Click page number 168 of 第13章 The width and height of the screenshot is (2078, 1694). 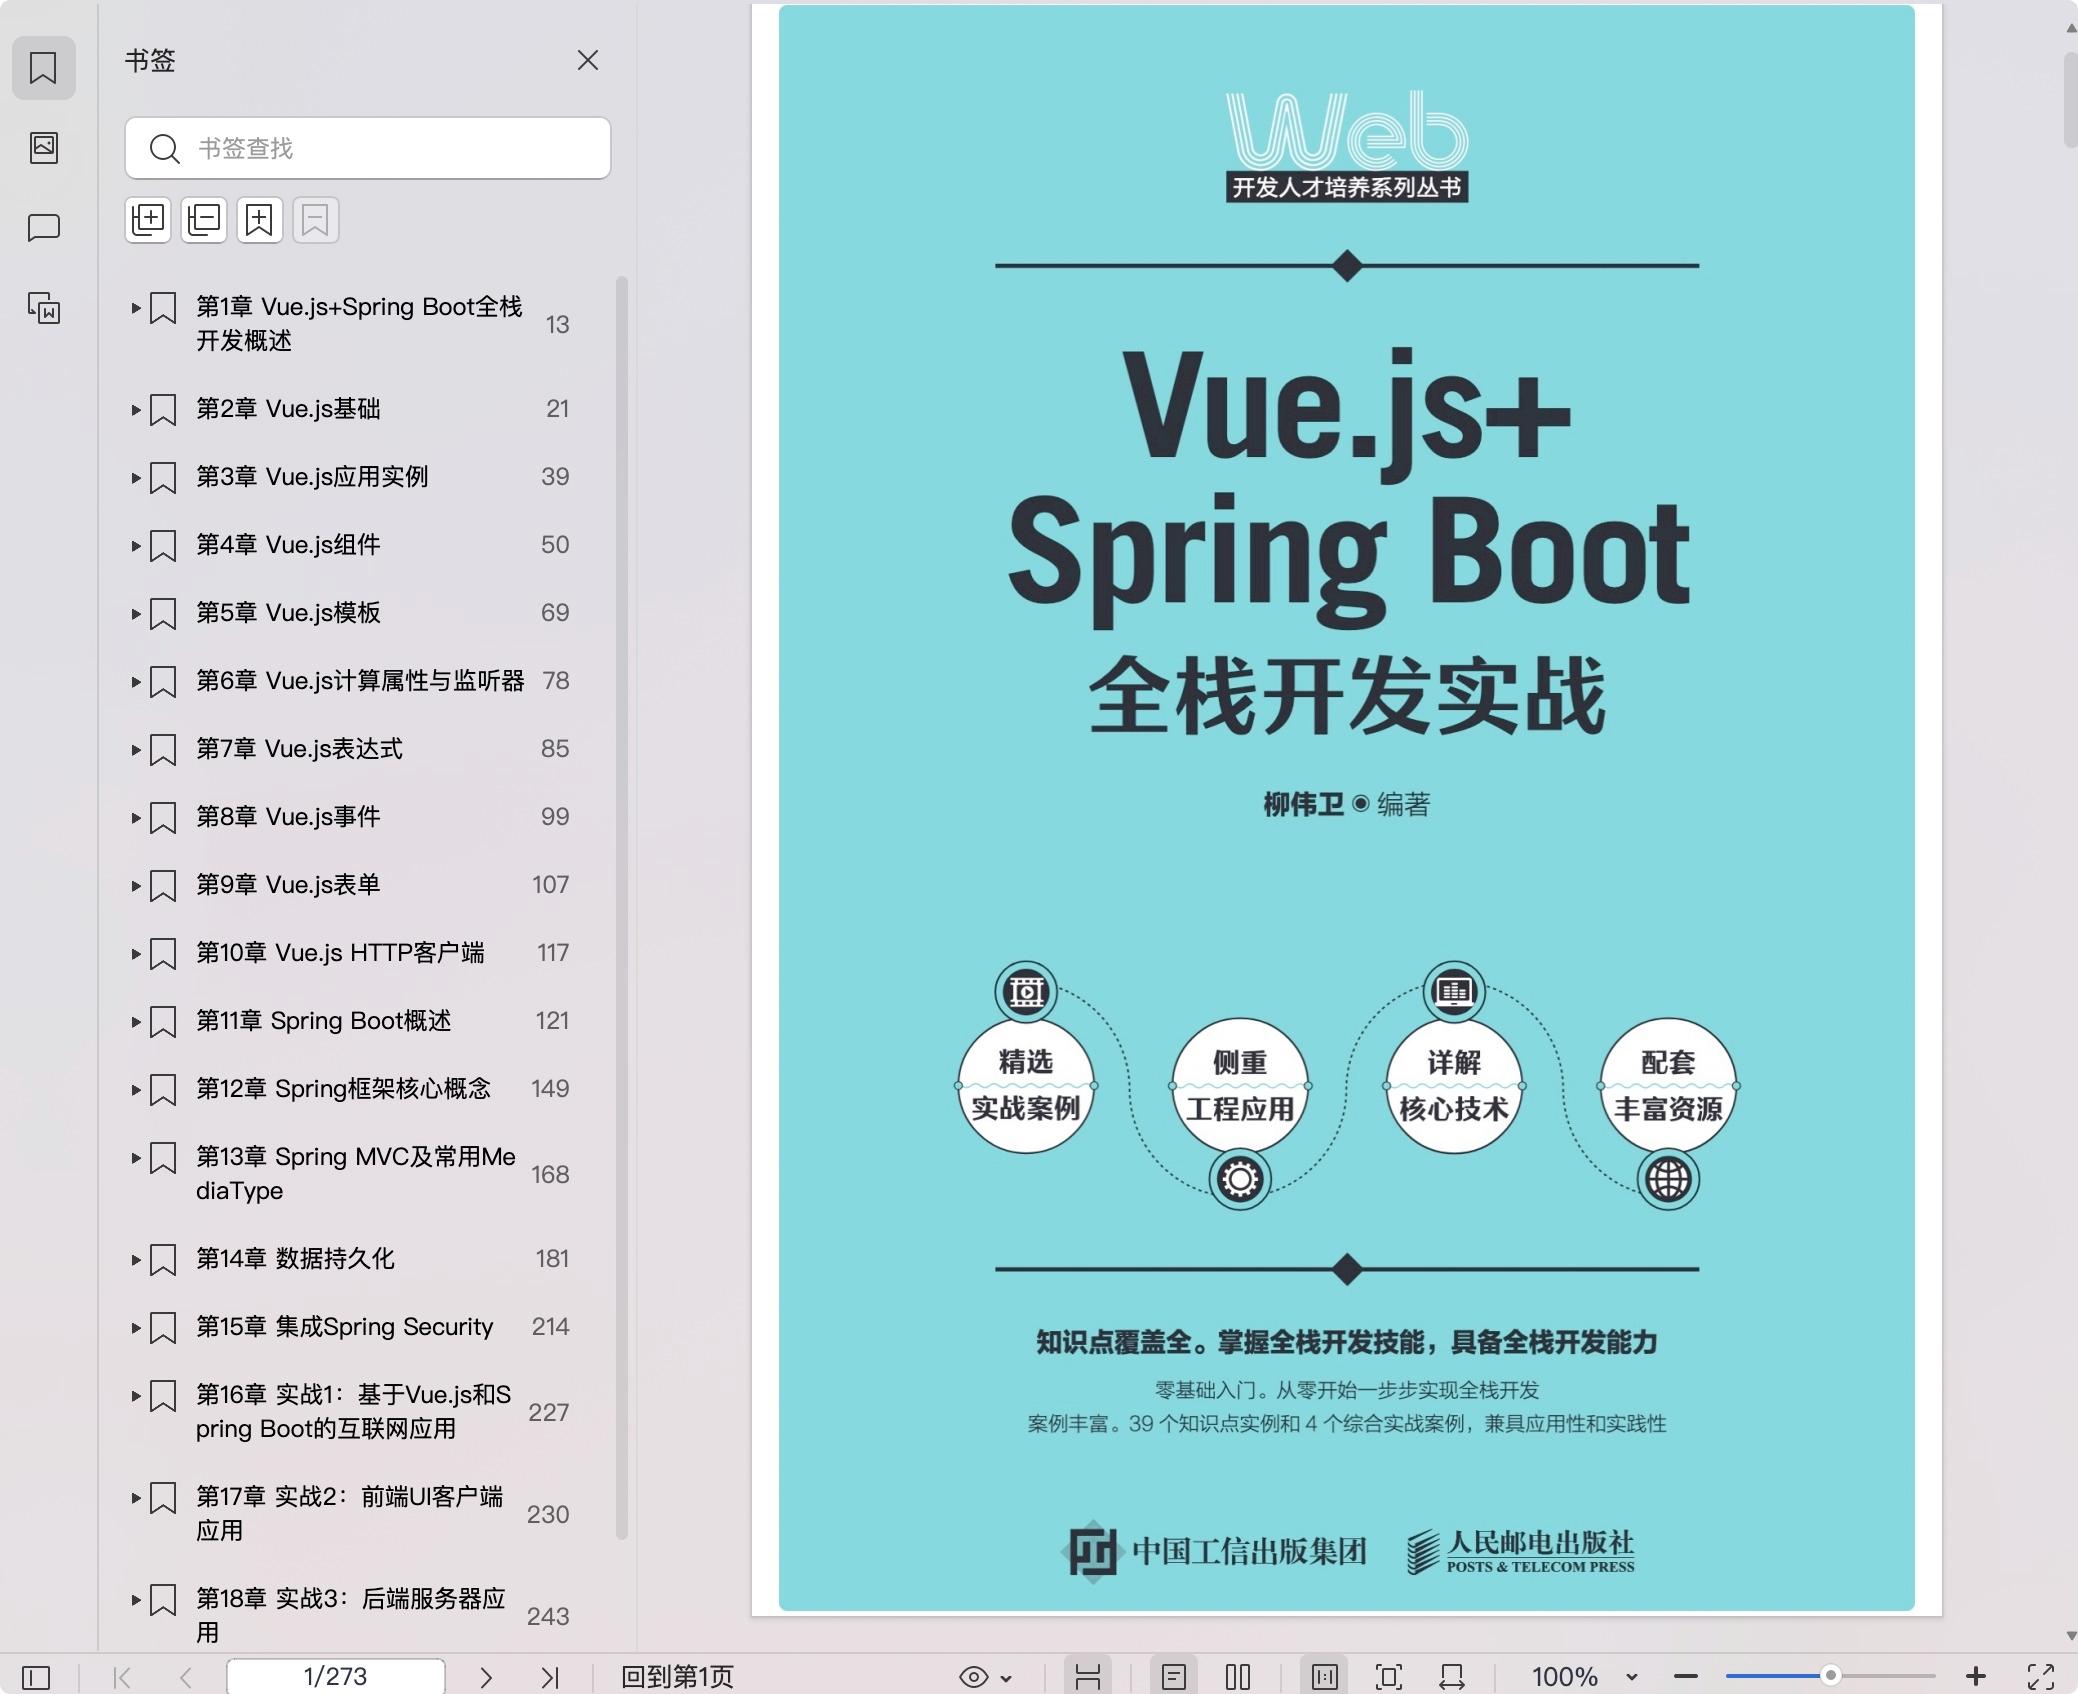(550, 1174)
